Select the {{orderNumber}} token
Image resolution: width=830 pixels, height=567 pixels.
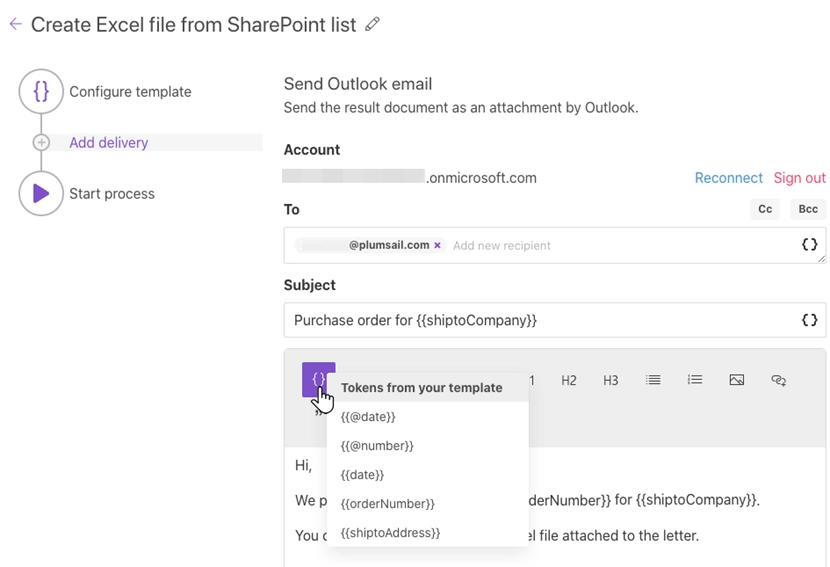pos(387,504)
